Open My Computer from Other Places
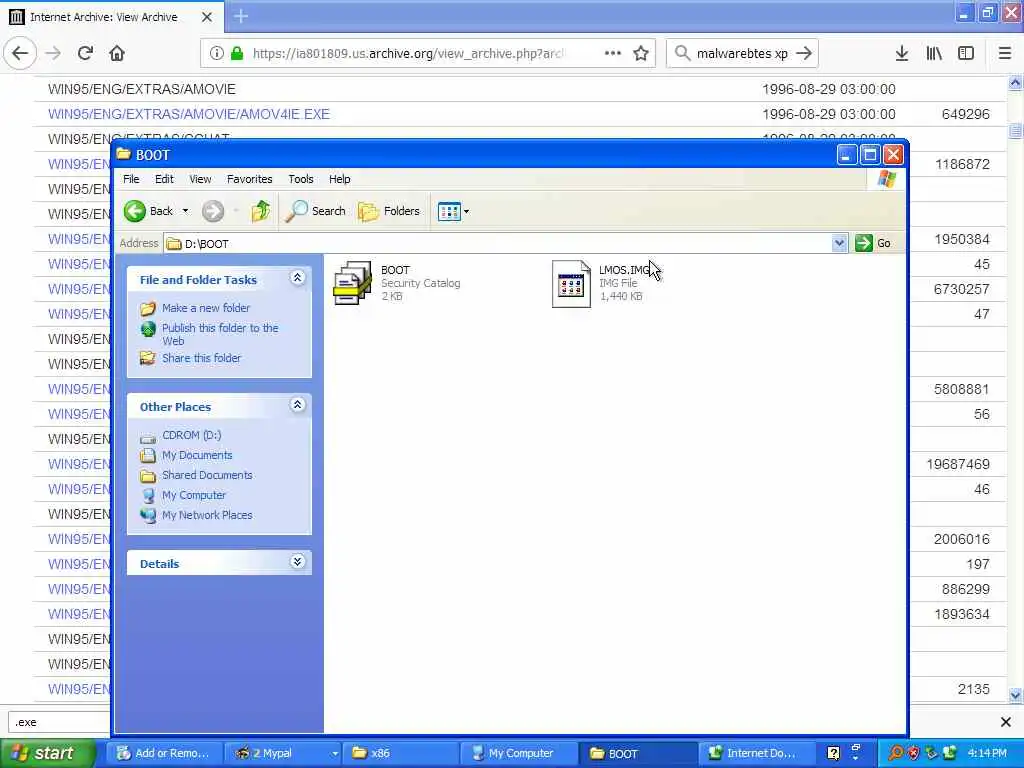The height and width of the screenshot is (768, 1024). [x=193, y=495]
